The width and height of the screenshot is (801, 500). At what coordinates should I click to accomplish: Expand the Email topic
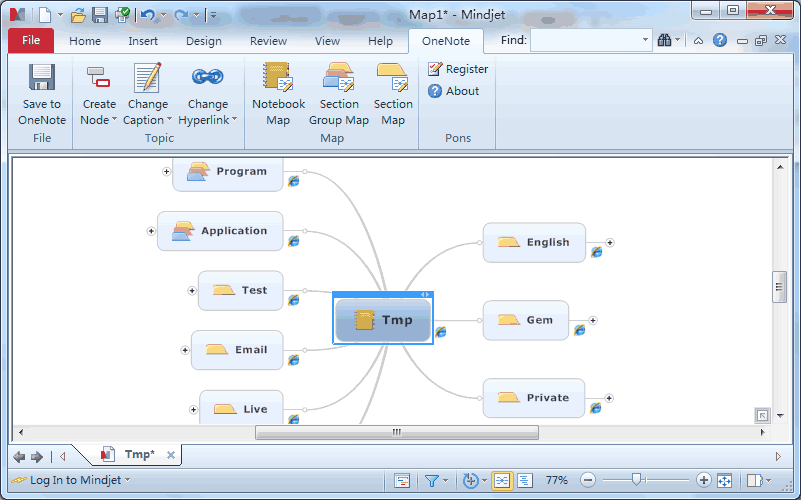(x=185, y=350)
